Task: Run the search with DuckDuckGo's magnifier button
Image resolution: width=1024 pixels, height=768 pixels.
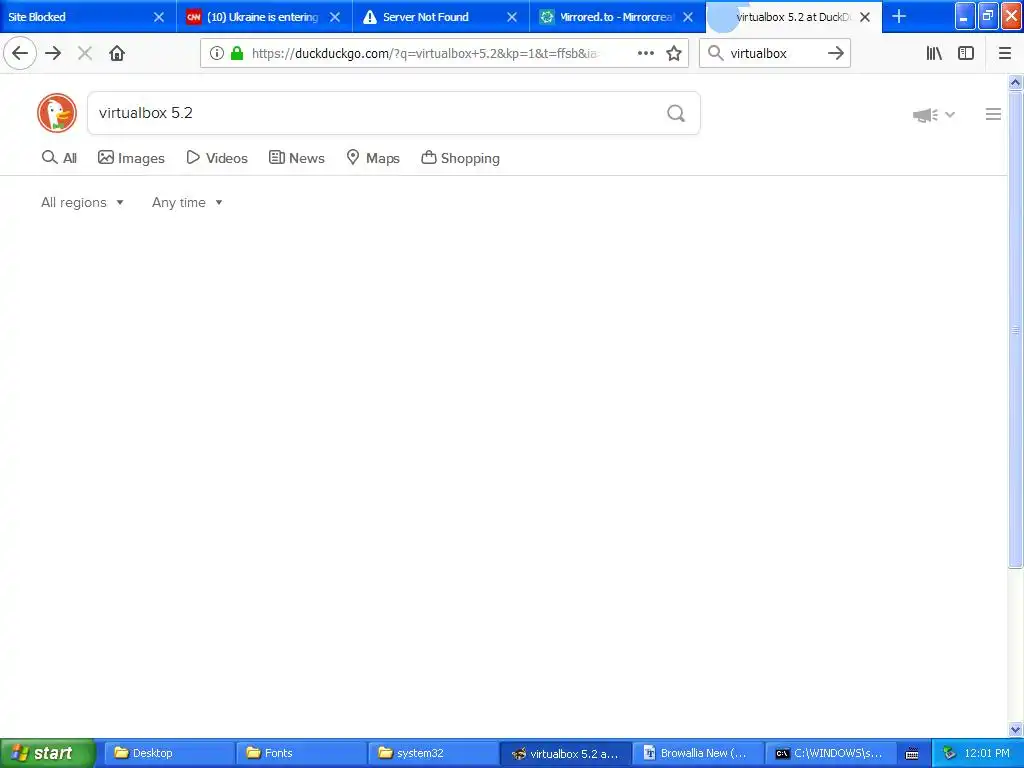Action: (676, 114)
